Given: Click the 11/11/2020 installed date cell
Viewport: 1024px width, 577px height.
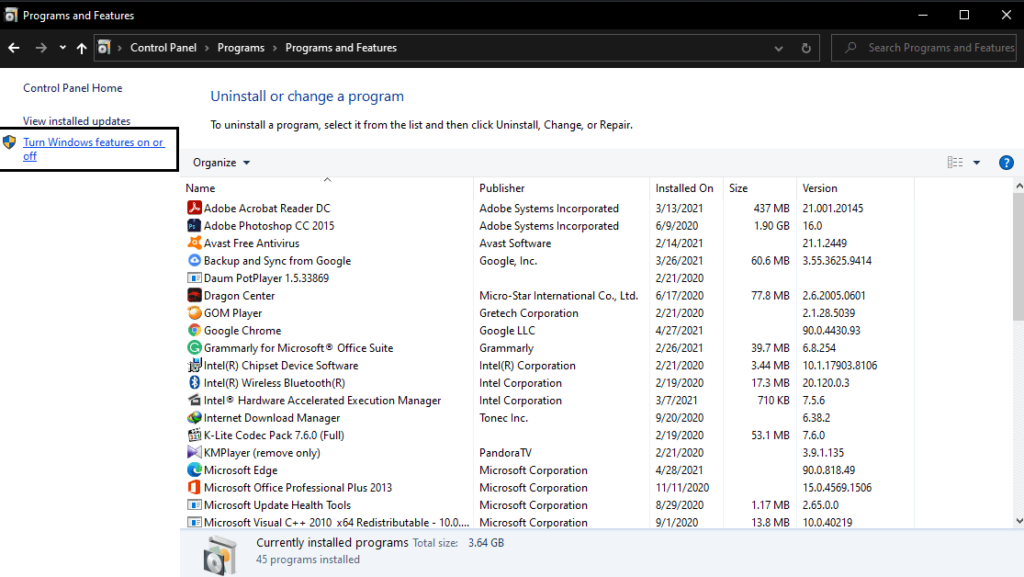Looking at the screenshot, I should point(682,488).
